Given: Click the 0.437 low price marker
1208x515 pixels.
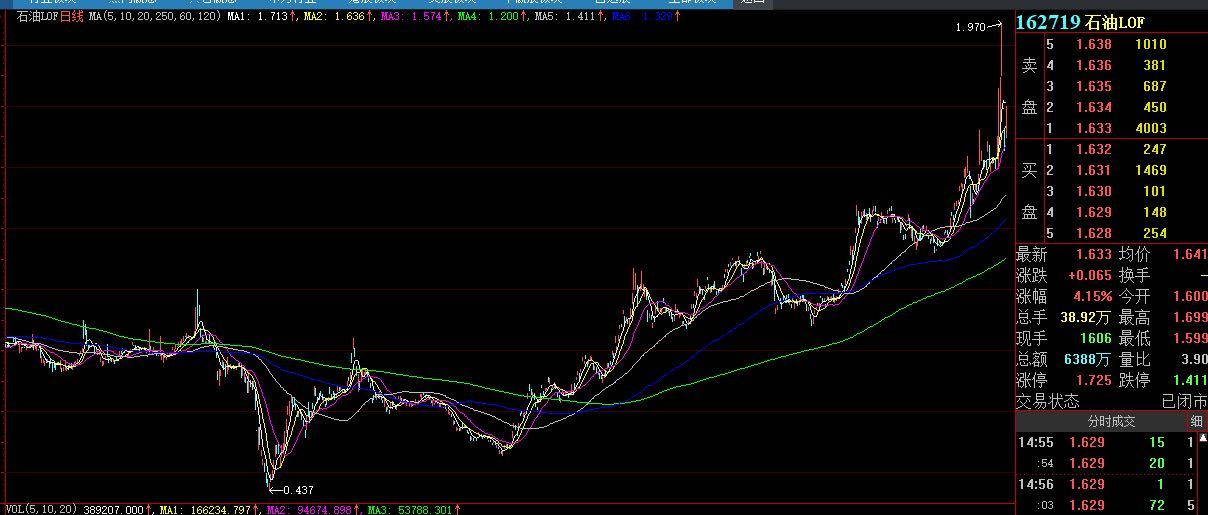Looking at the screenshot, I should coord(298,490).
